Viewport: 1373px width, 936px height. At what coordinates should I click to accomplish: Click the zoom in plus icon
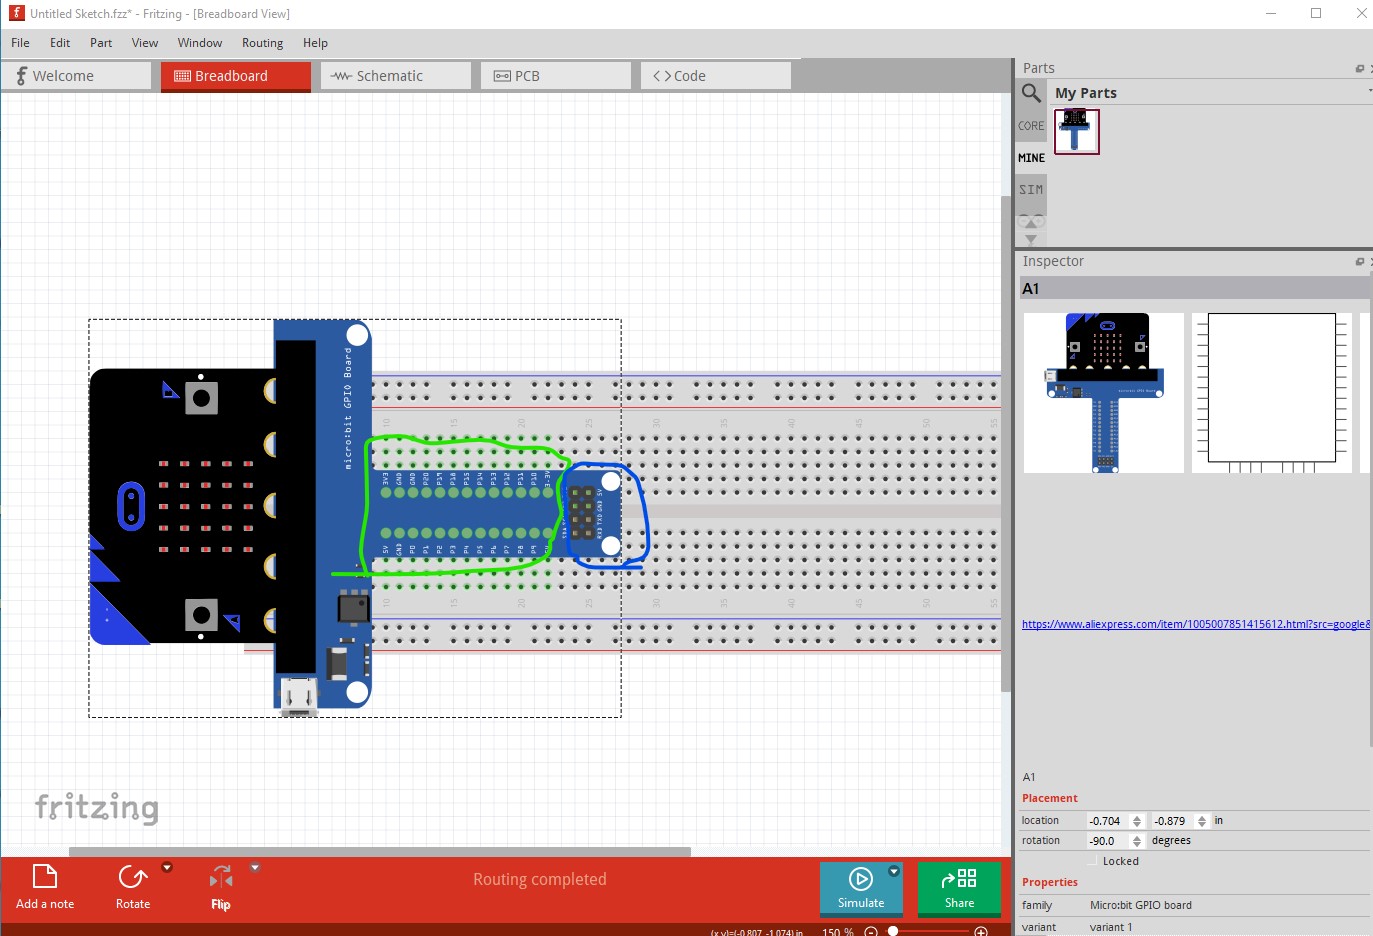coord(981,931)
